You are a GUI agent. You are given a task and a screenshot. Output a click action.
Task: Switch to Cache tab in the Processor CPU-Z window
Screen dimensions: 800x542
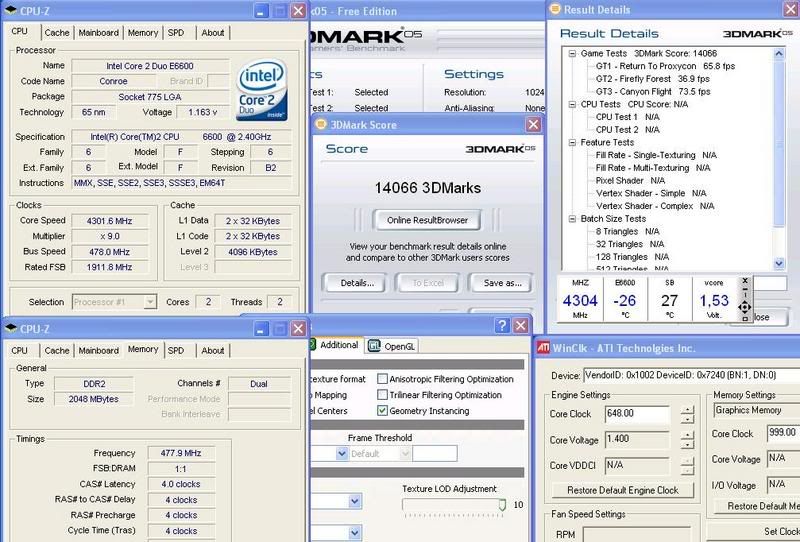(57, 33)
